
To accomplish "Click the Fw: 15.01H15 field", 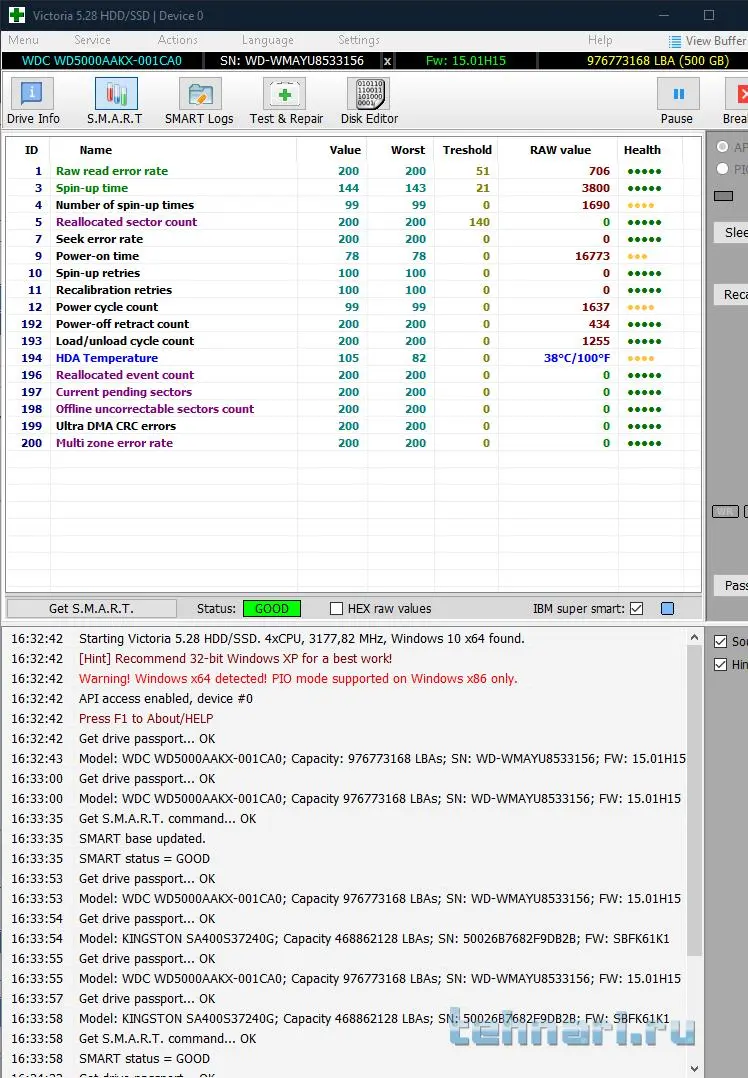I will [x=465, y=61].
